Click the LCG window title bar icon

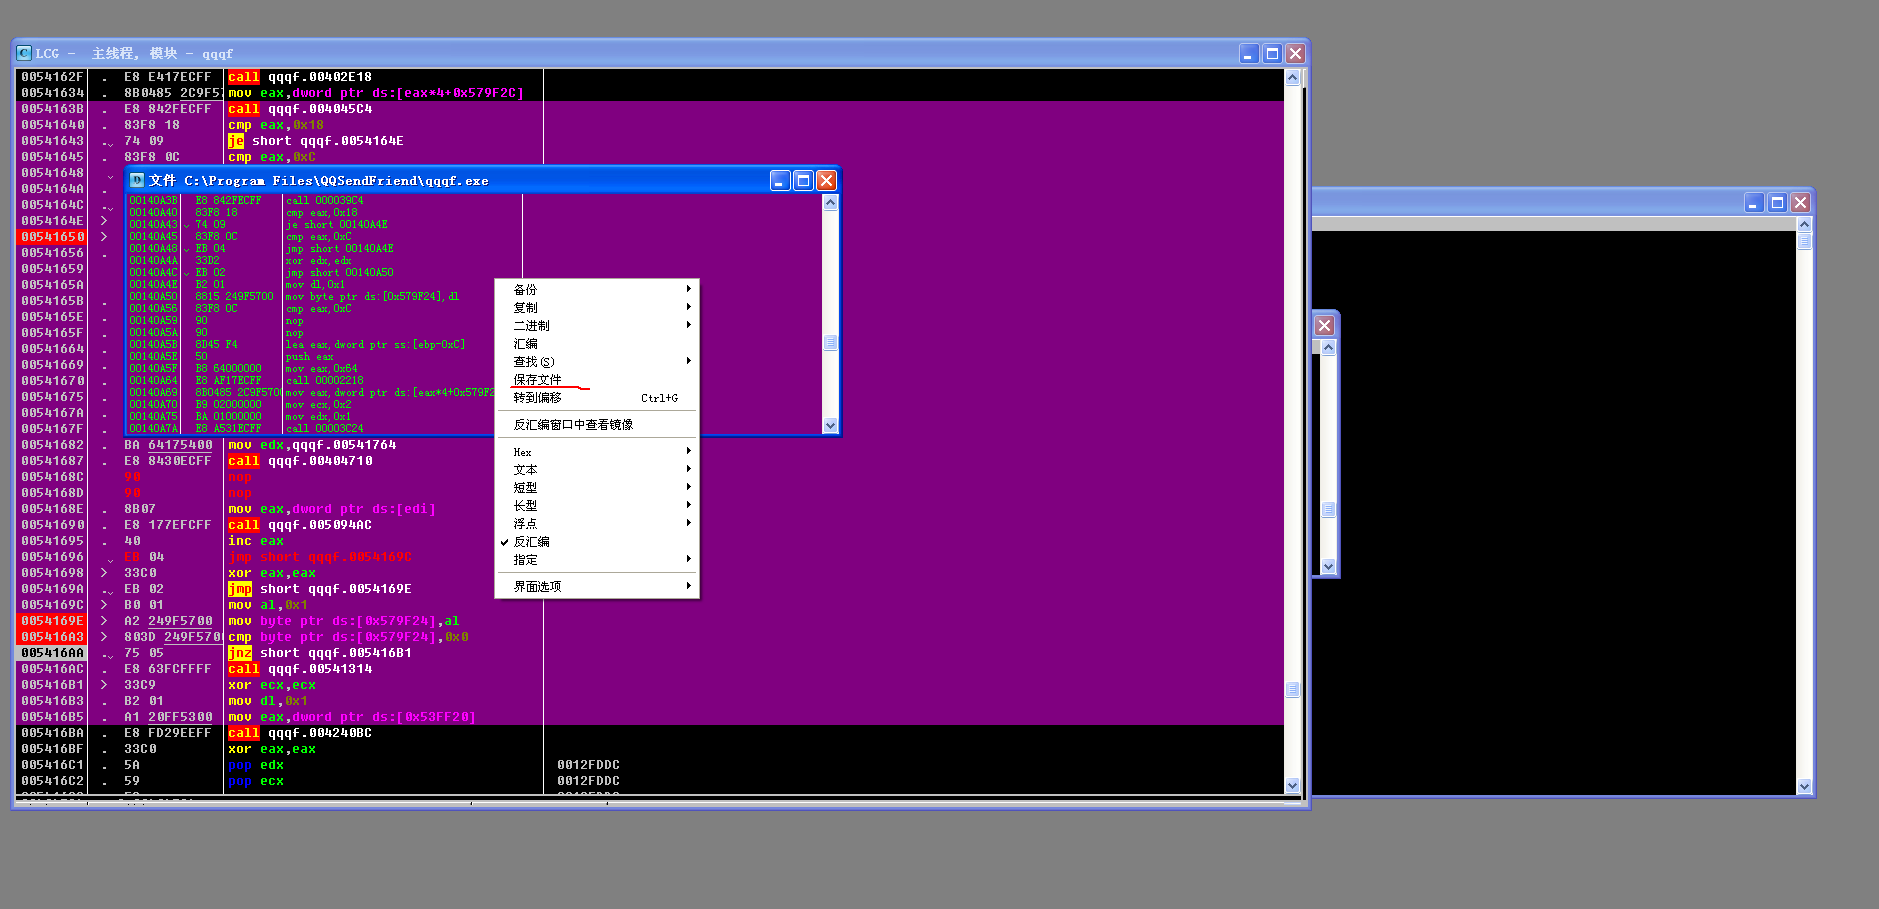(24, 53)
